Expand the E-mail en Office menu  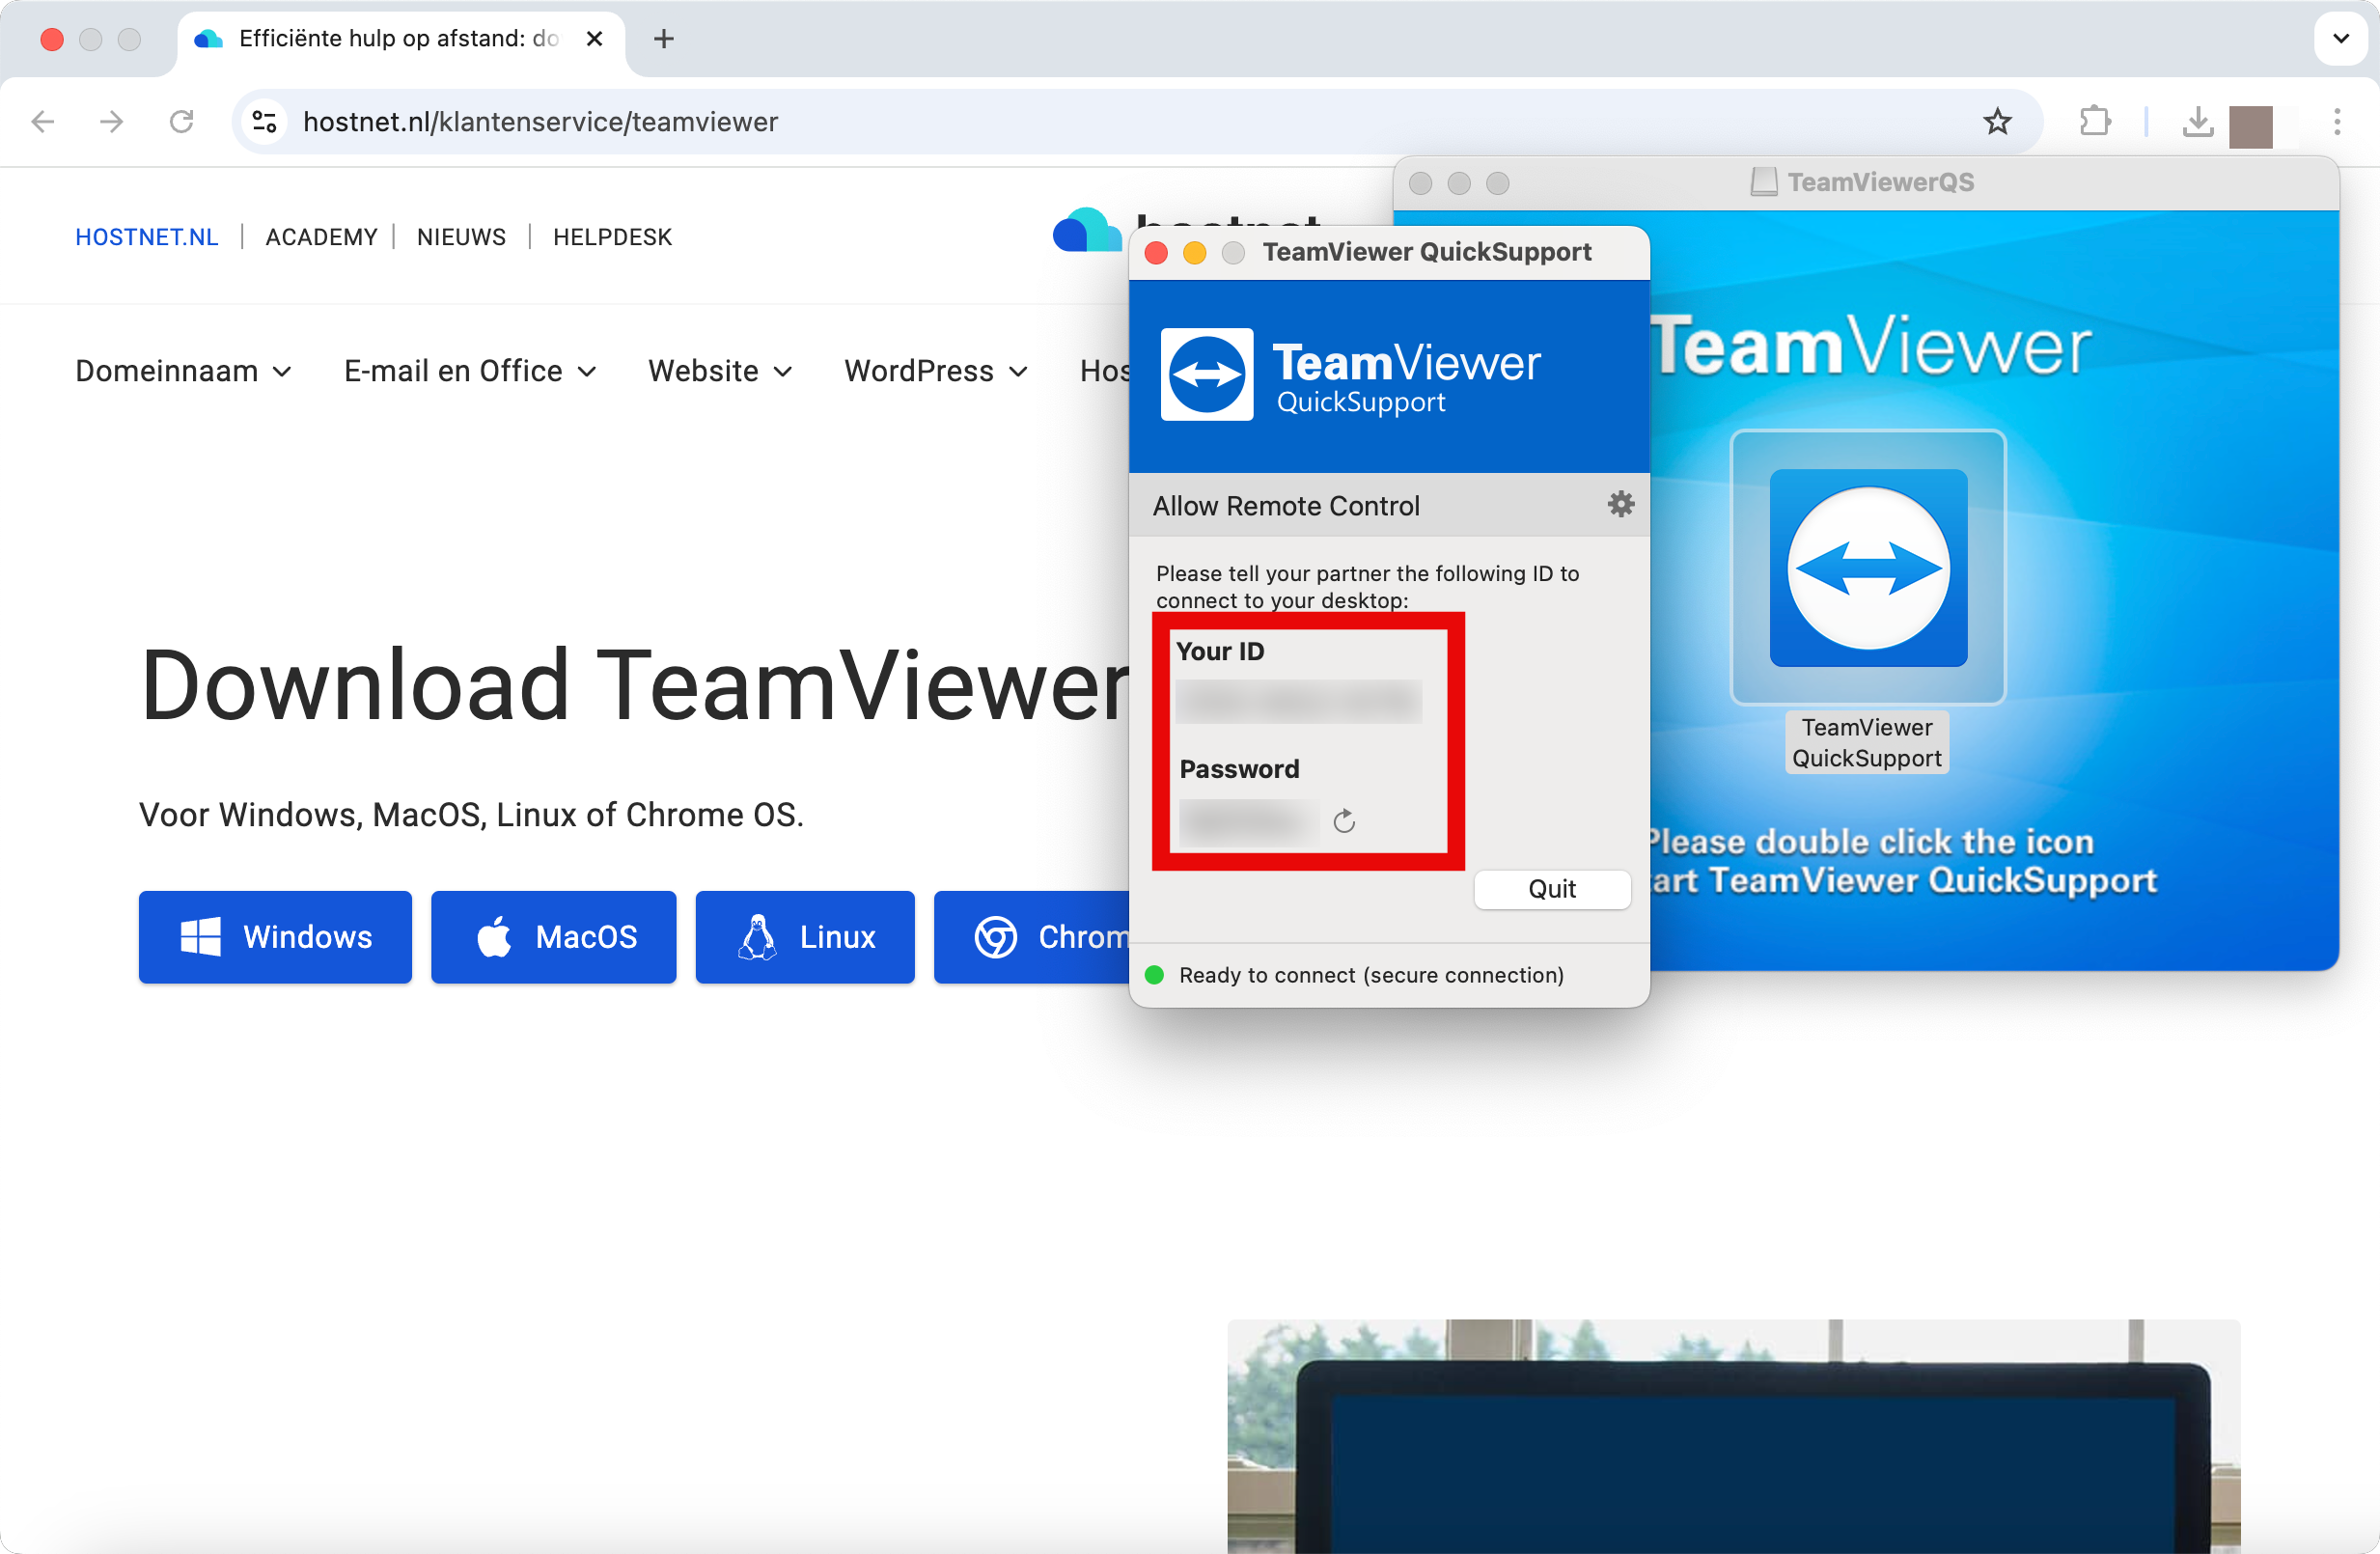click(x=470, y=371)
